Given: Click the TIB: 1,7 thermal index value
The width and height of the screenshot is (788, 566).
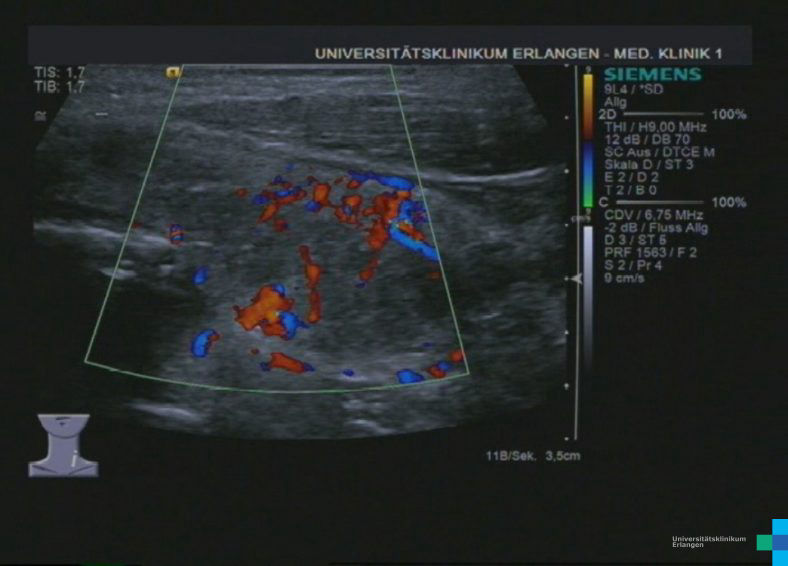Looking at the screenshot, I should tap(59, 88).
